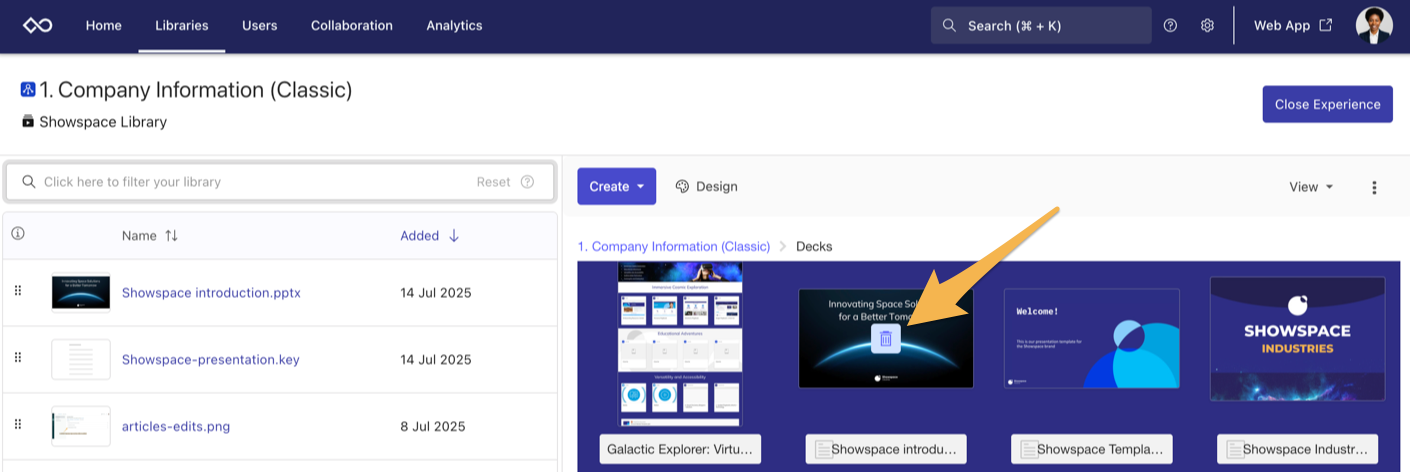
Task: Open the help question mark icon
Action: (1170, 26)
